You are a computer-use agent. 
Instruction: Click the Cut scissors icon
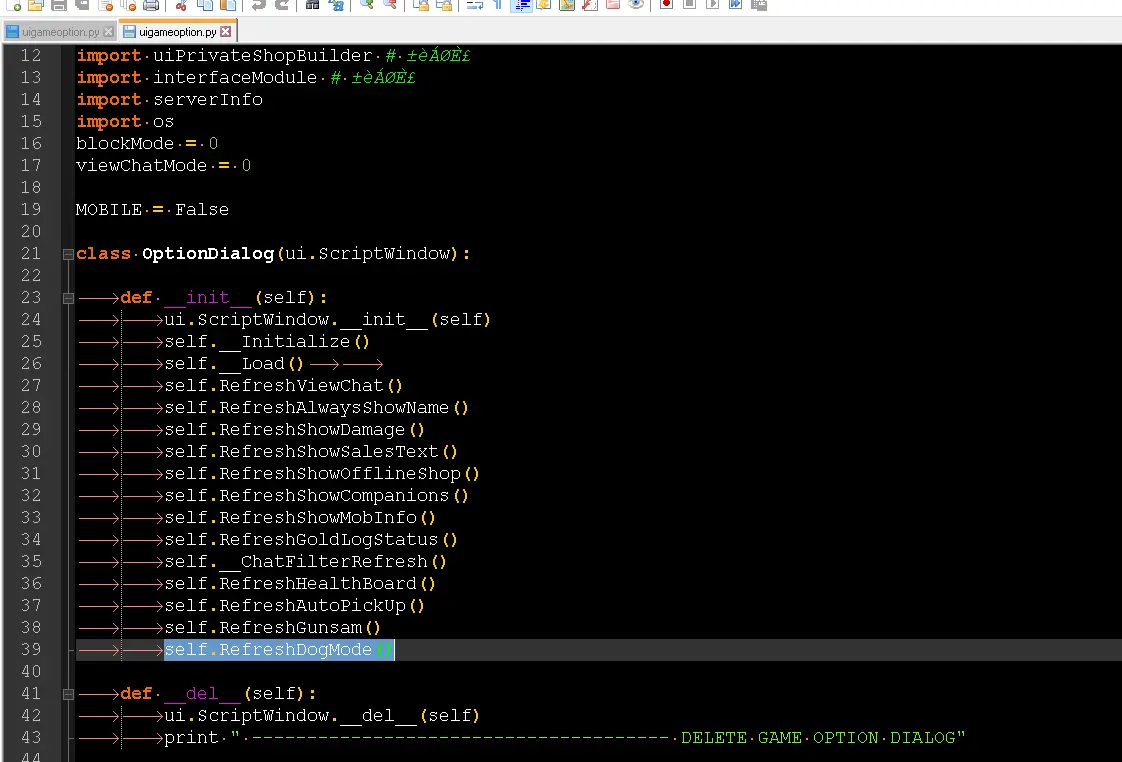click(x=181, y=5)
